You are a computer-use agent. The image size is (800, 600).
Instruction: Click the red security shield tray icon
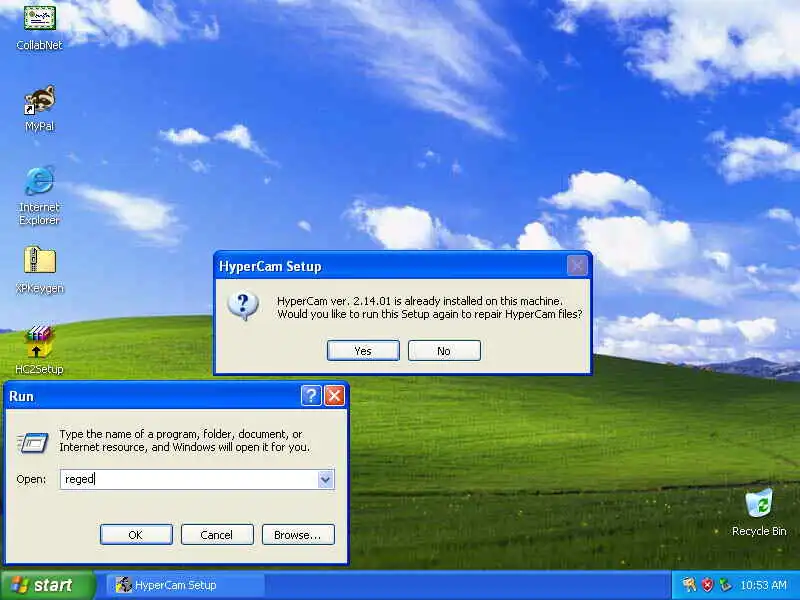tap(707, 585)
